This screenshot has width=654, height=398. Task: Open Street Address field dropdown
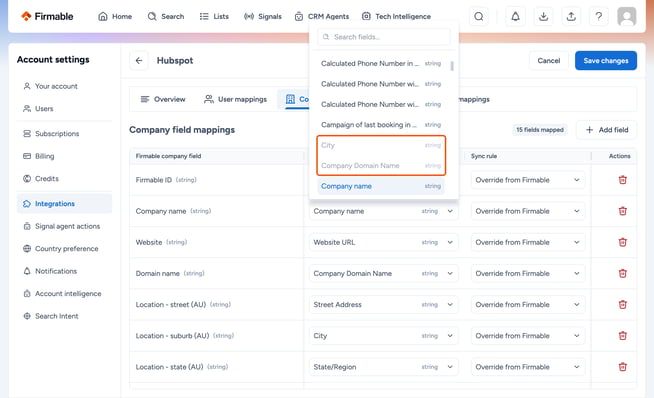click(383, 305)
